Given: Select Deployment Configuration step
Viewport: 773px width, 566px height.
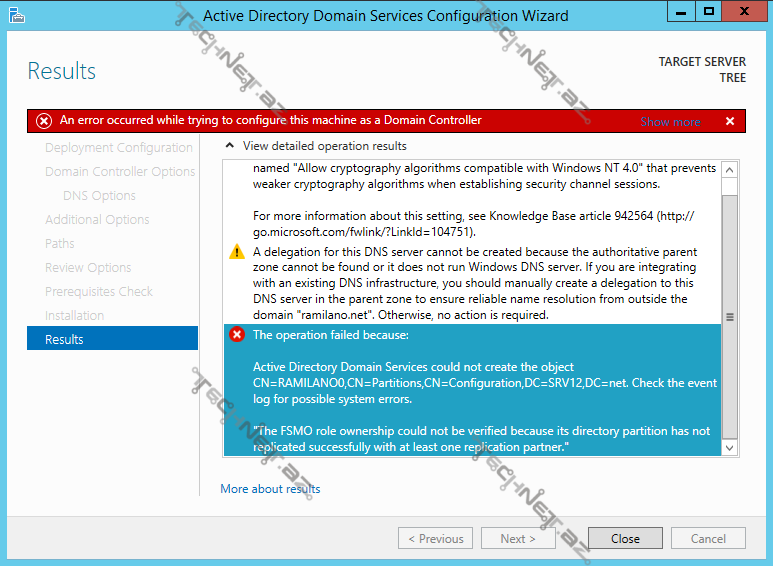Looking at the screenshot, I should pos(118,147).
